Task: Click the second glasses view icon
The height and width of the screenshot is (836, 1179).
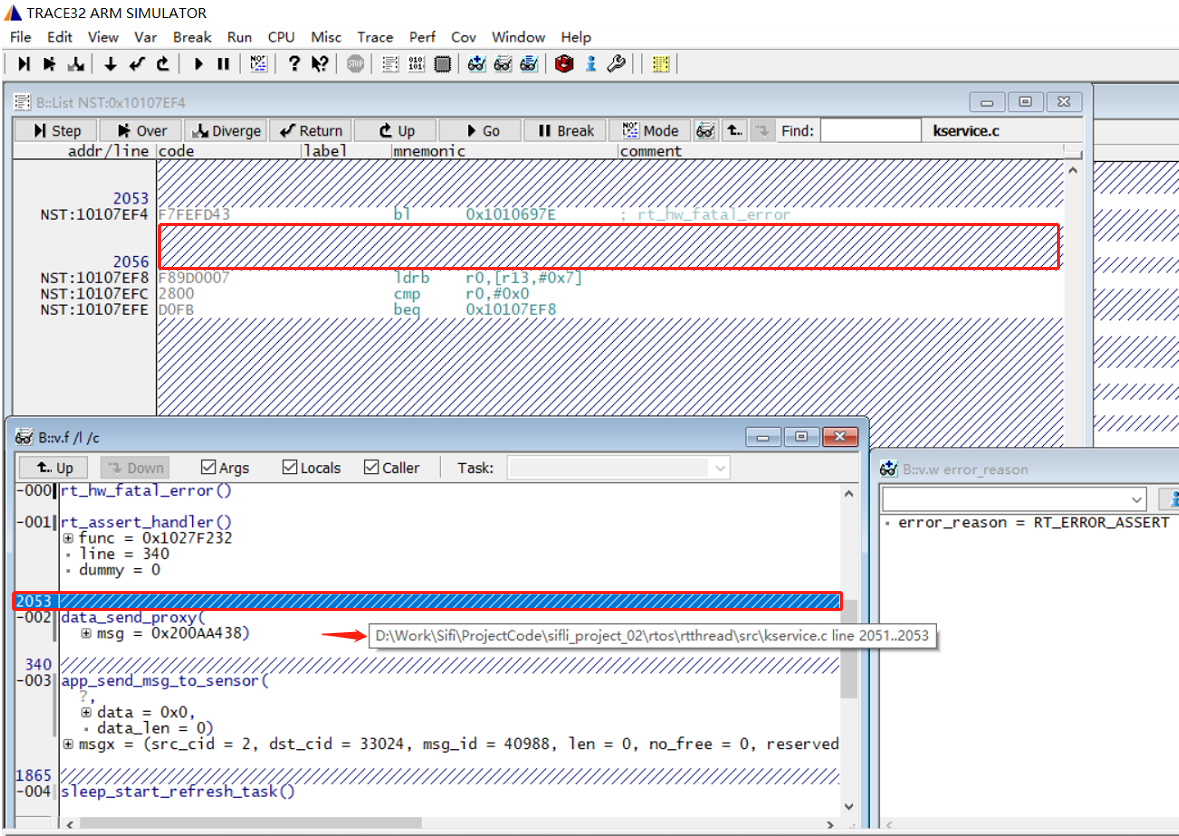Action: pyautogui.click(x=503, y=64)
